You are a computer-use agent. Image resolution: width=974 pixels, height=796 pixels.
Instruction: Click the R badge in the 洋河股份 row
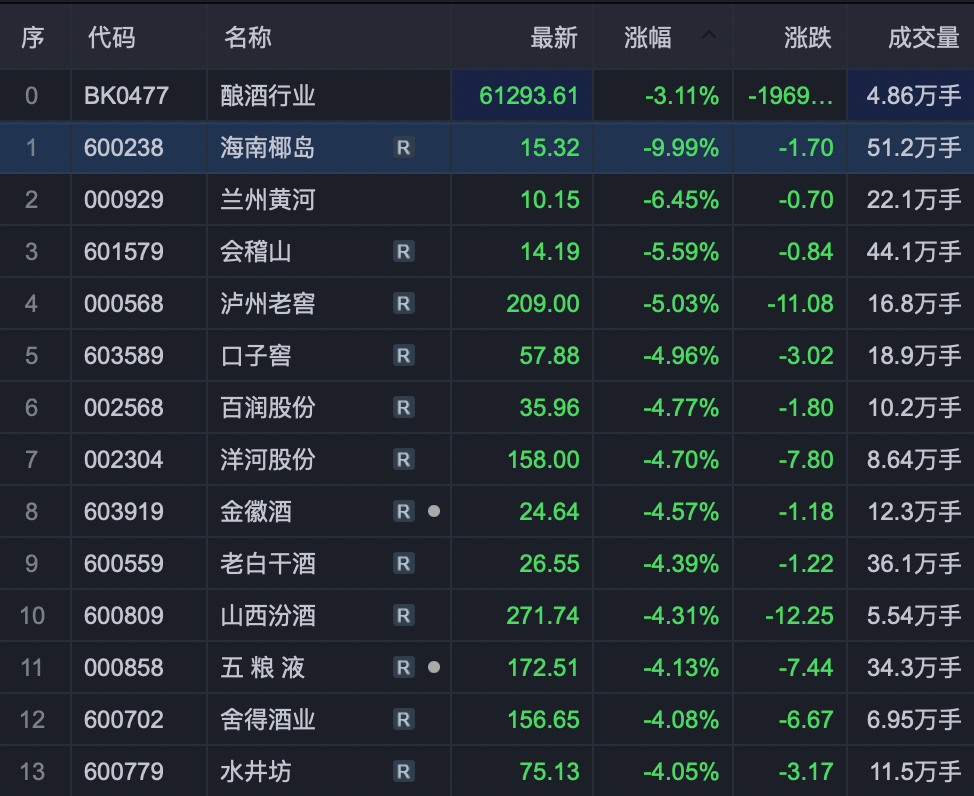403,460
